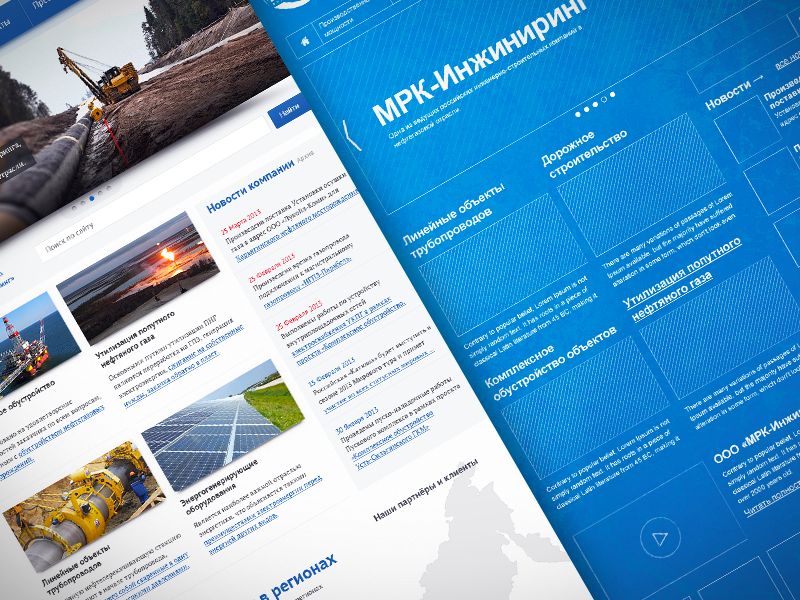The image size is (800, 600).
Task: Open the solar panels photo thumbnail
Action: pos(223,424)
